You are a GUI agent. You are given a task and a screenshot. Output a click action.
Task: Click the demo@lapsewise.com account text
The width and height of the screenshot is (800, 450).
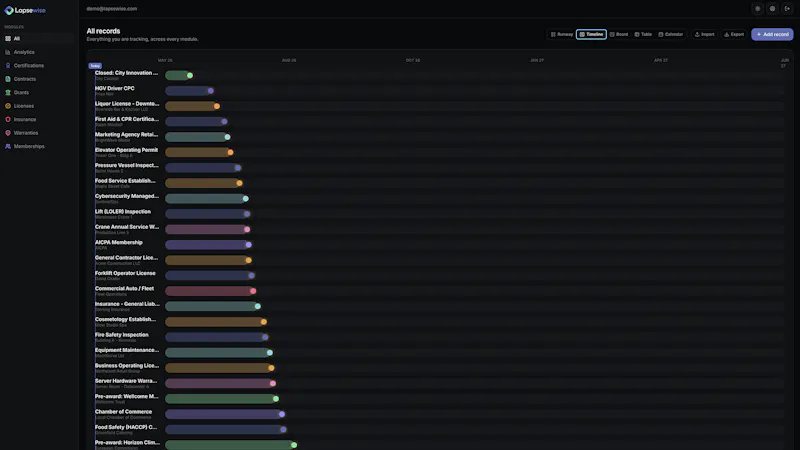click(x=112, y=9)
